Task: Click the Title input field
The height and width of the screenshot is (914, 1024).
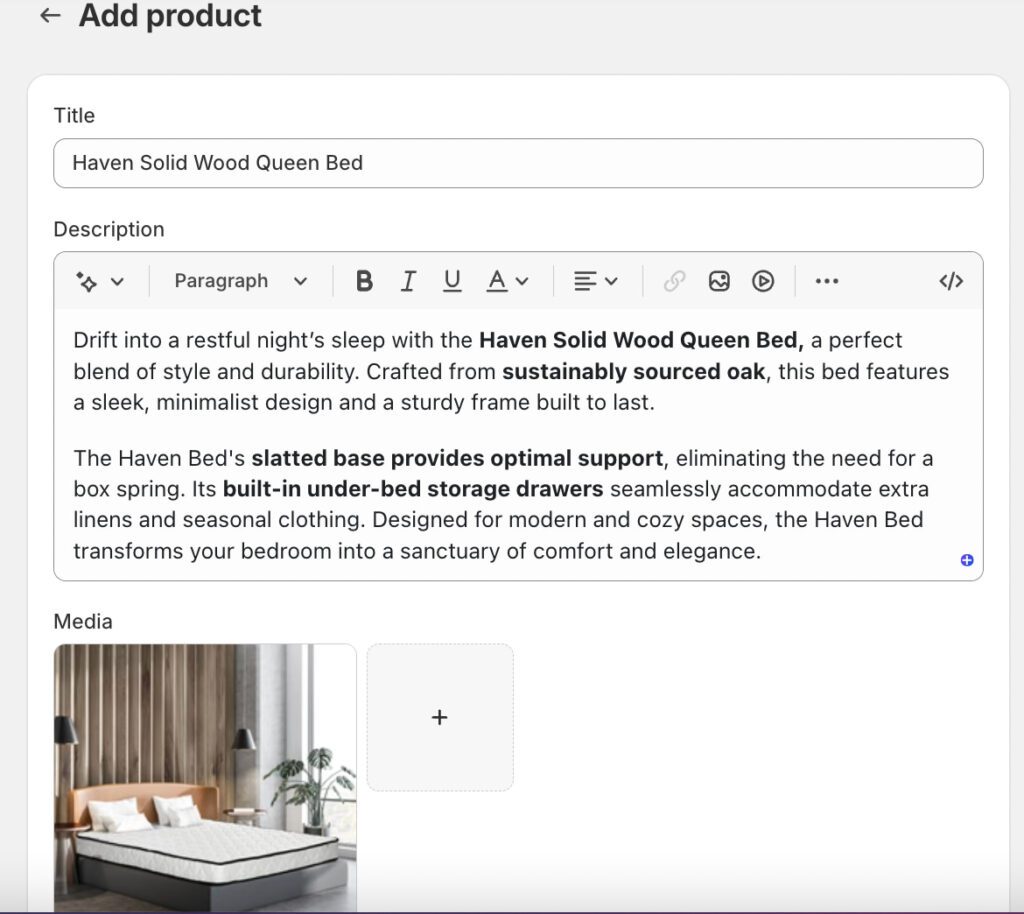Action: click(x=517, y=163)
